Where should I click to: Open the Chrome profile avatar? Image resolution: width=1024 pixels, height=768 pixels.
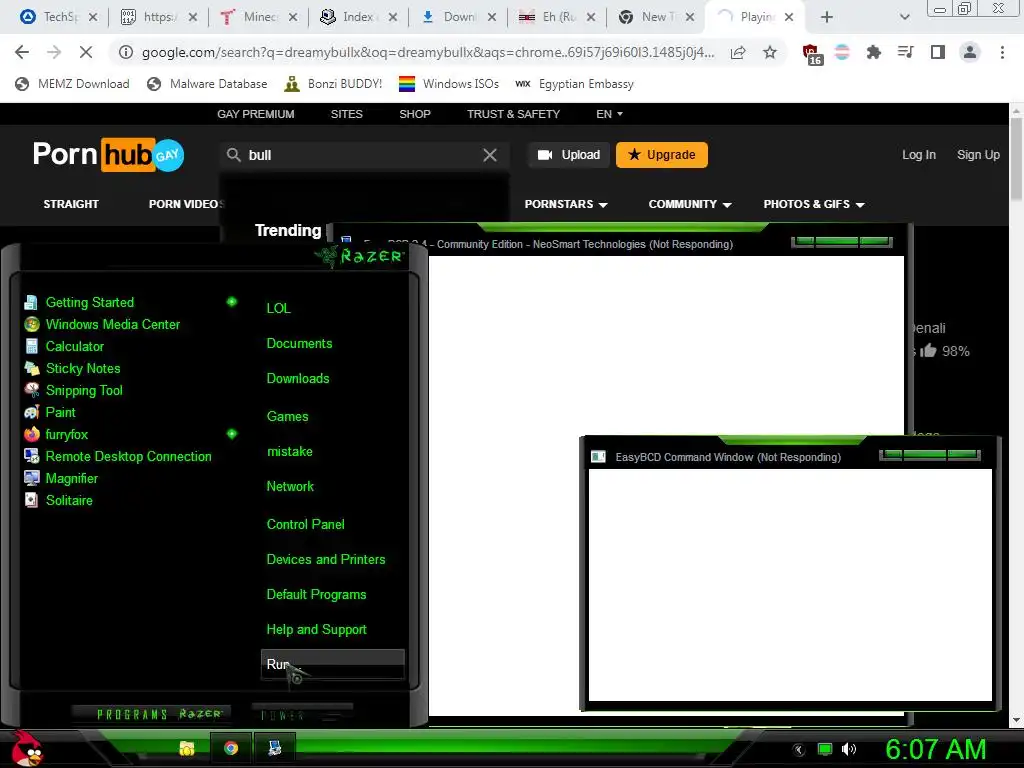point(970,52)
